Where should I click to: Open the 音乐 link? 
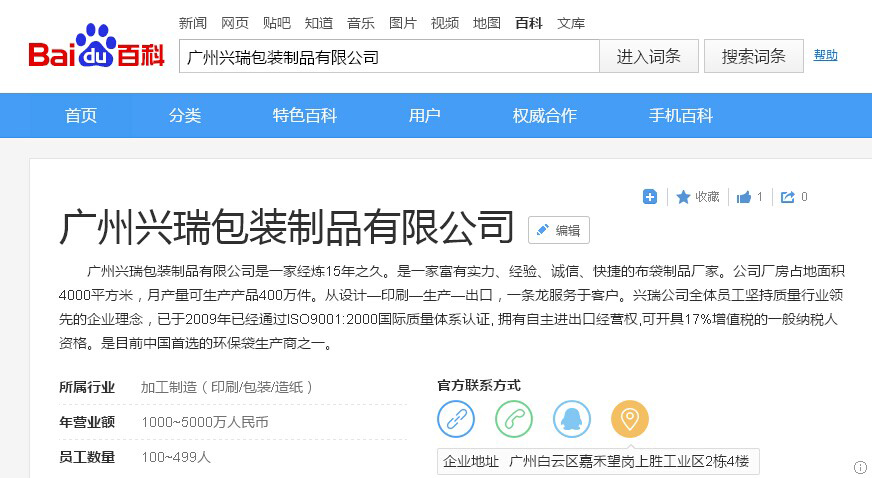click(x=360, y=23)
